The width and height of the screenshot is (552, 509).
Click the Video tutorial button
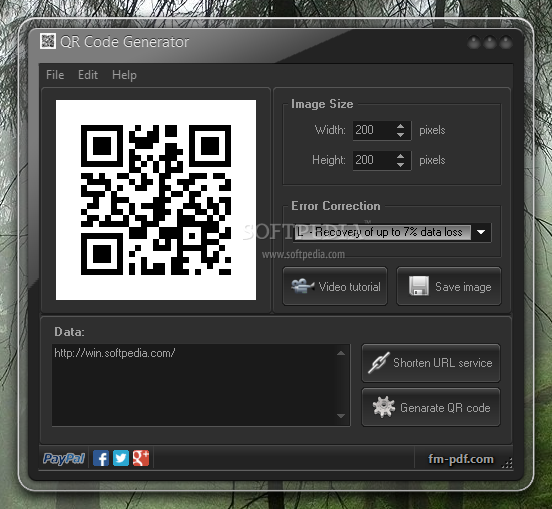pos(335,286)
